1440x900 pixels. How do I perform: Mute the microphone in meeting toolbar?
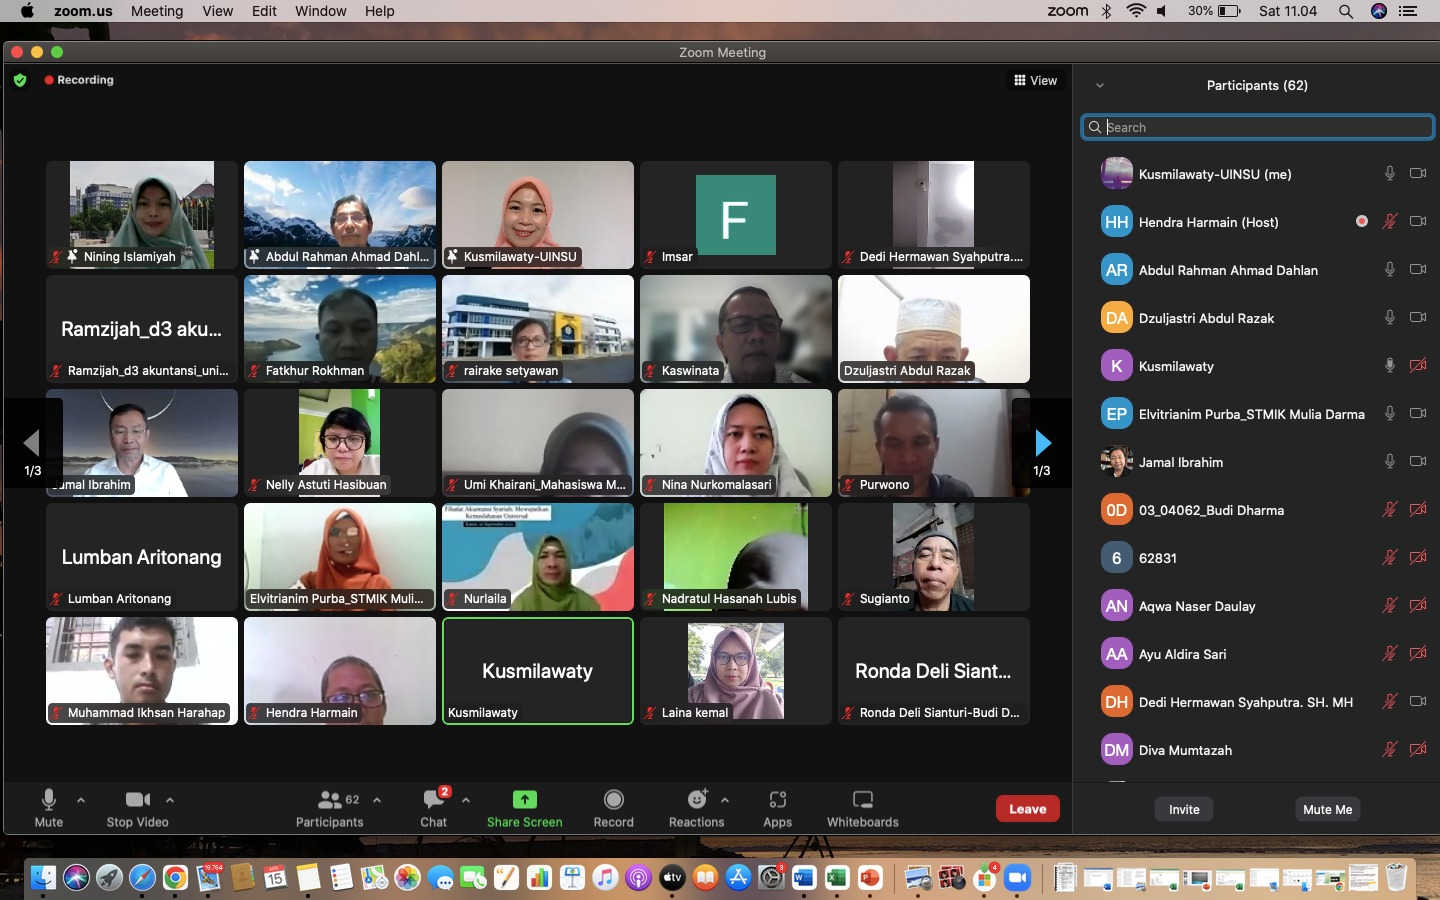pyautogui.click(x=48, y=800)
